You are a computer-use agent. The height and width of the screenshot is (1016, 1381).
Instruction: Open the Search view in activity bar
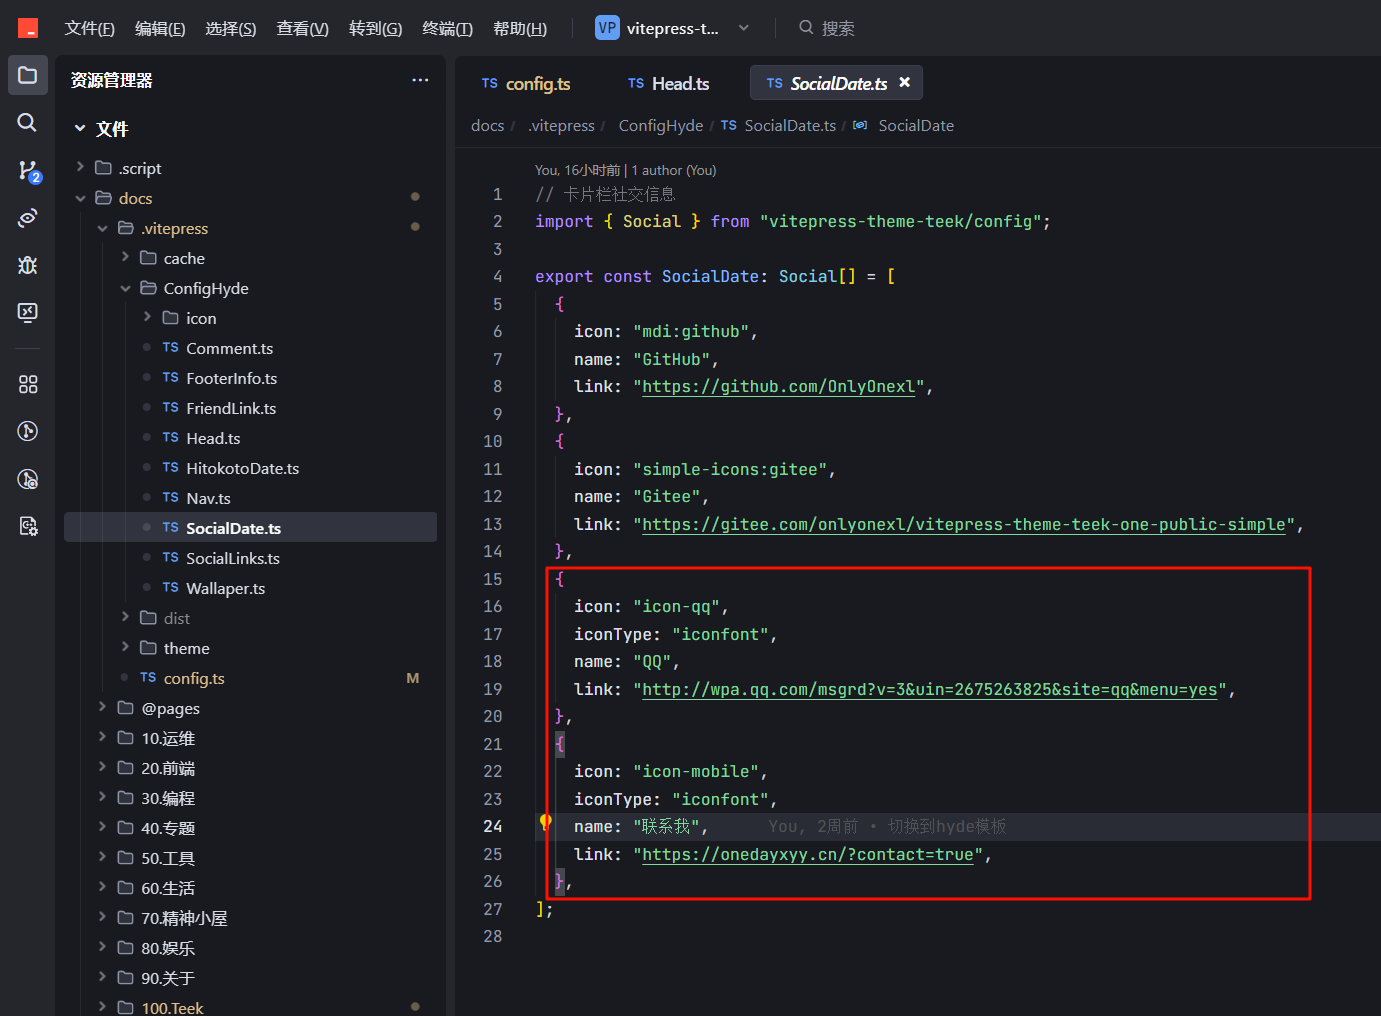(x=28, y=122)
